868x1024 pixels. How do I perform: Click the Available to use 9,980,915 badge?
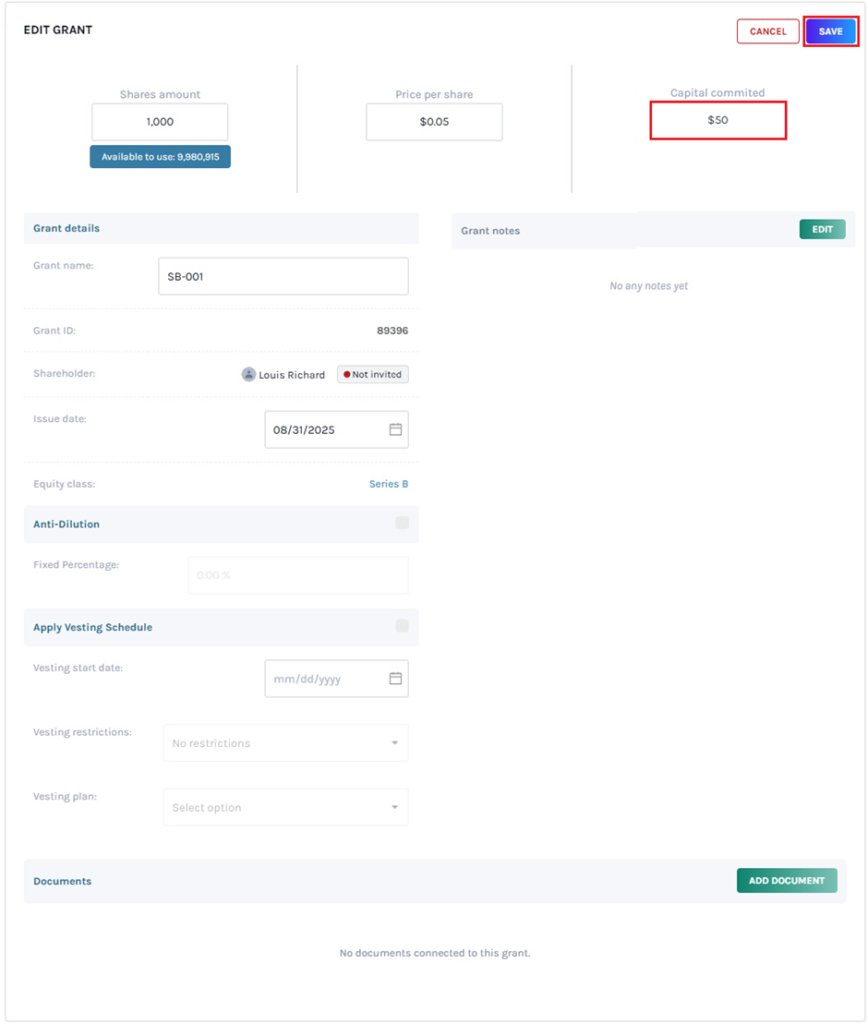click(160, 157)
